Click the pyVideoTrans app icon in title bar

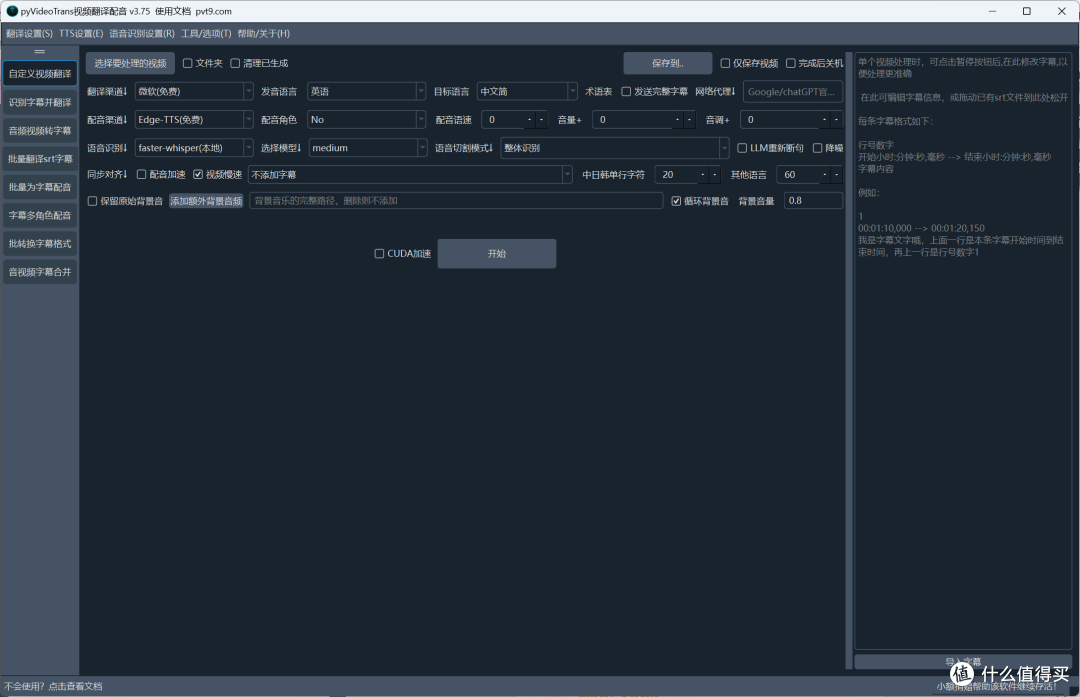[12, 11]
